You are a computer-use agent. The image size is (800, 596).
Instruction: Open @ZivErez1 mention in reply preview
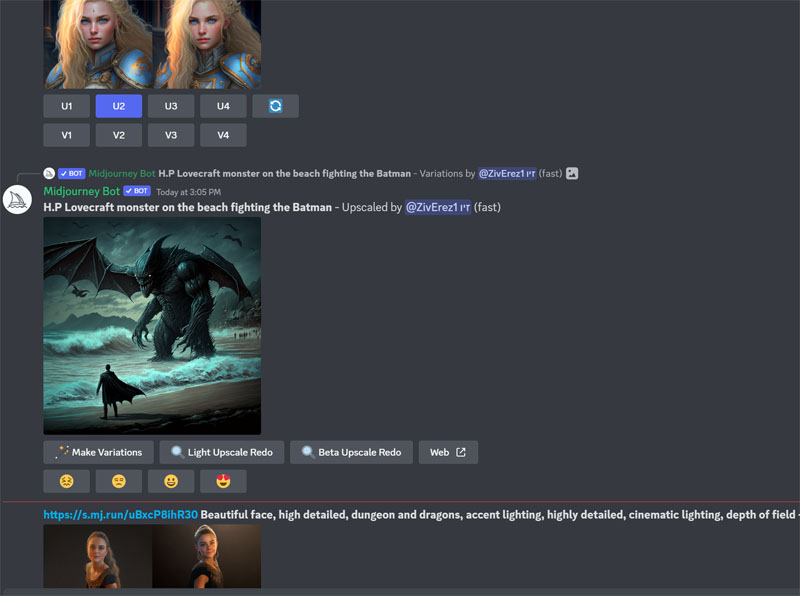(507, 173)
